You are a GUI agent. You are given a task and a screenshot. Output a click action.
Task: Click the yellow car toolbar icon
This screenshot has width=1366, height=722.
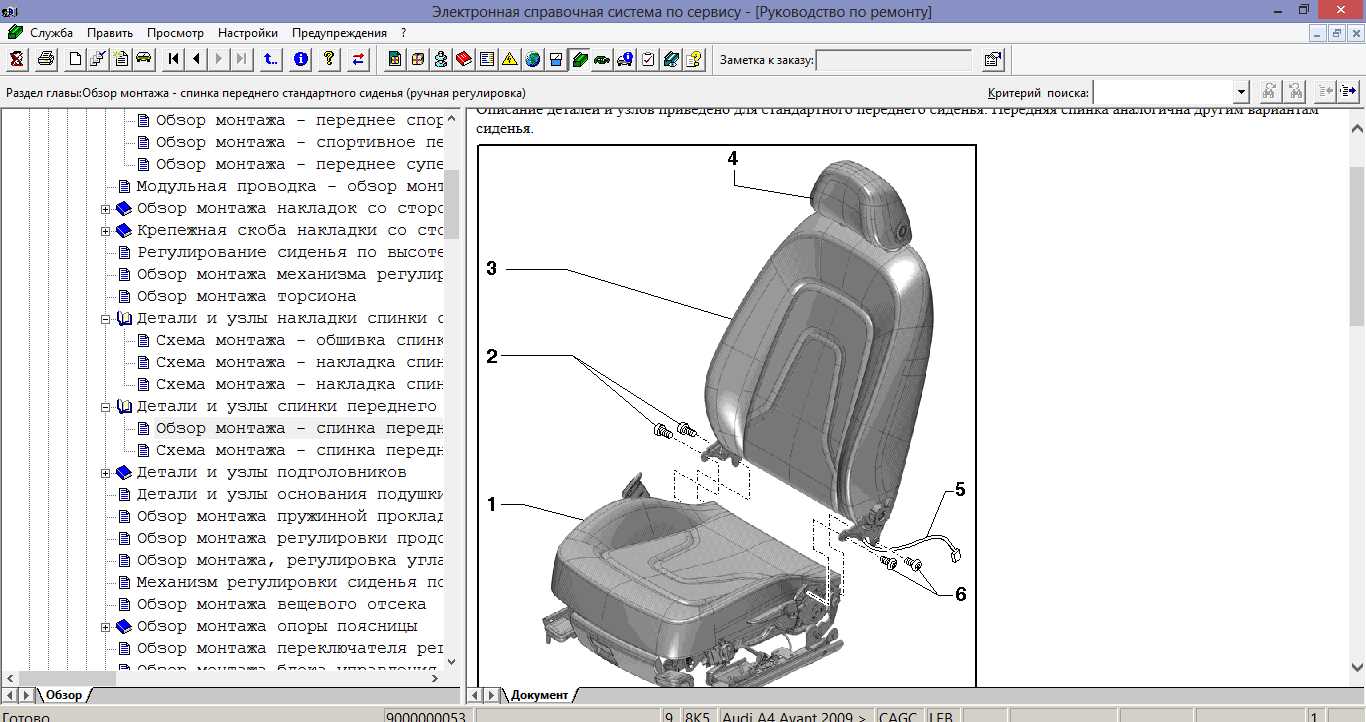point(144,59)
